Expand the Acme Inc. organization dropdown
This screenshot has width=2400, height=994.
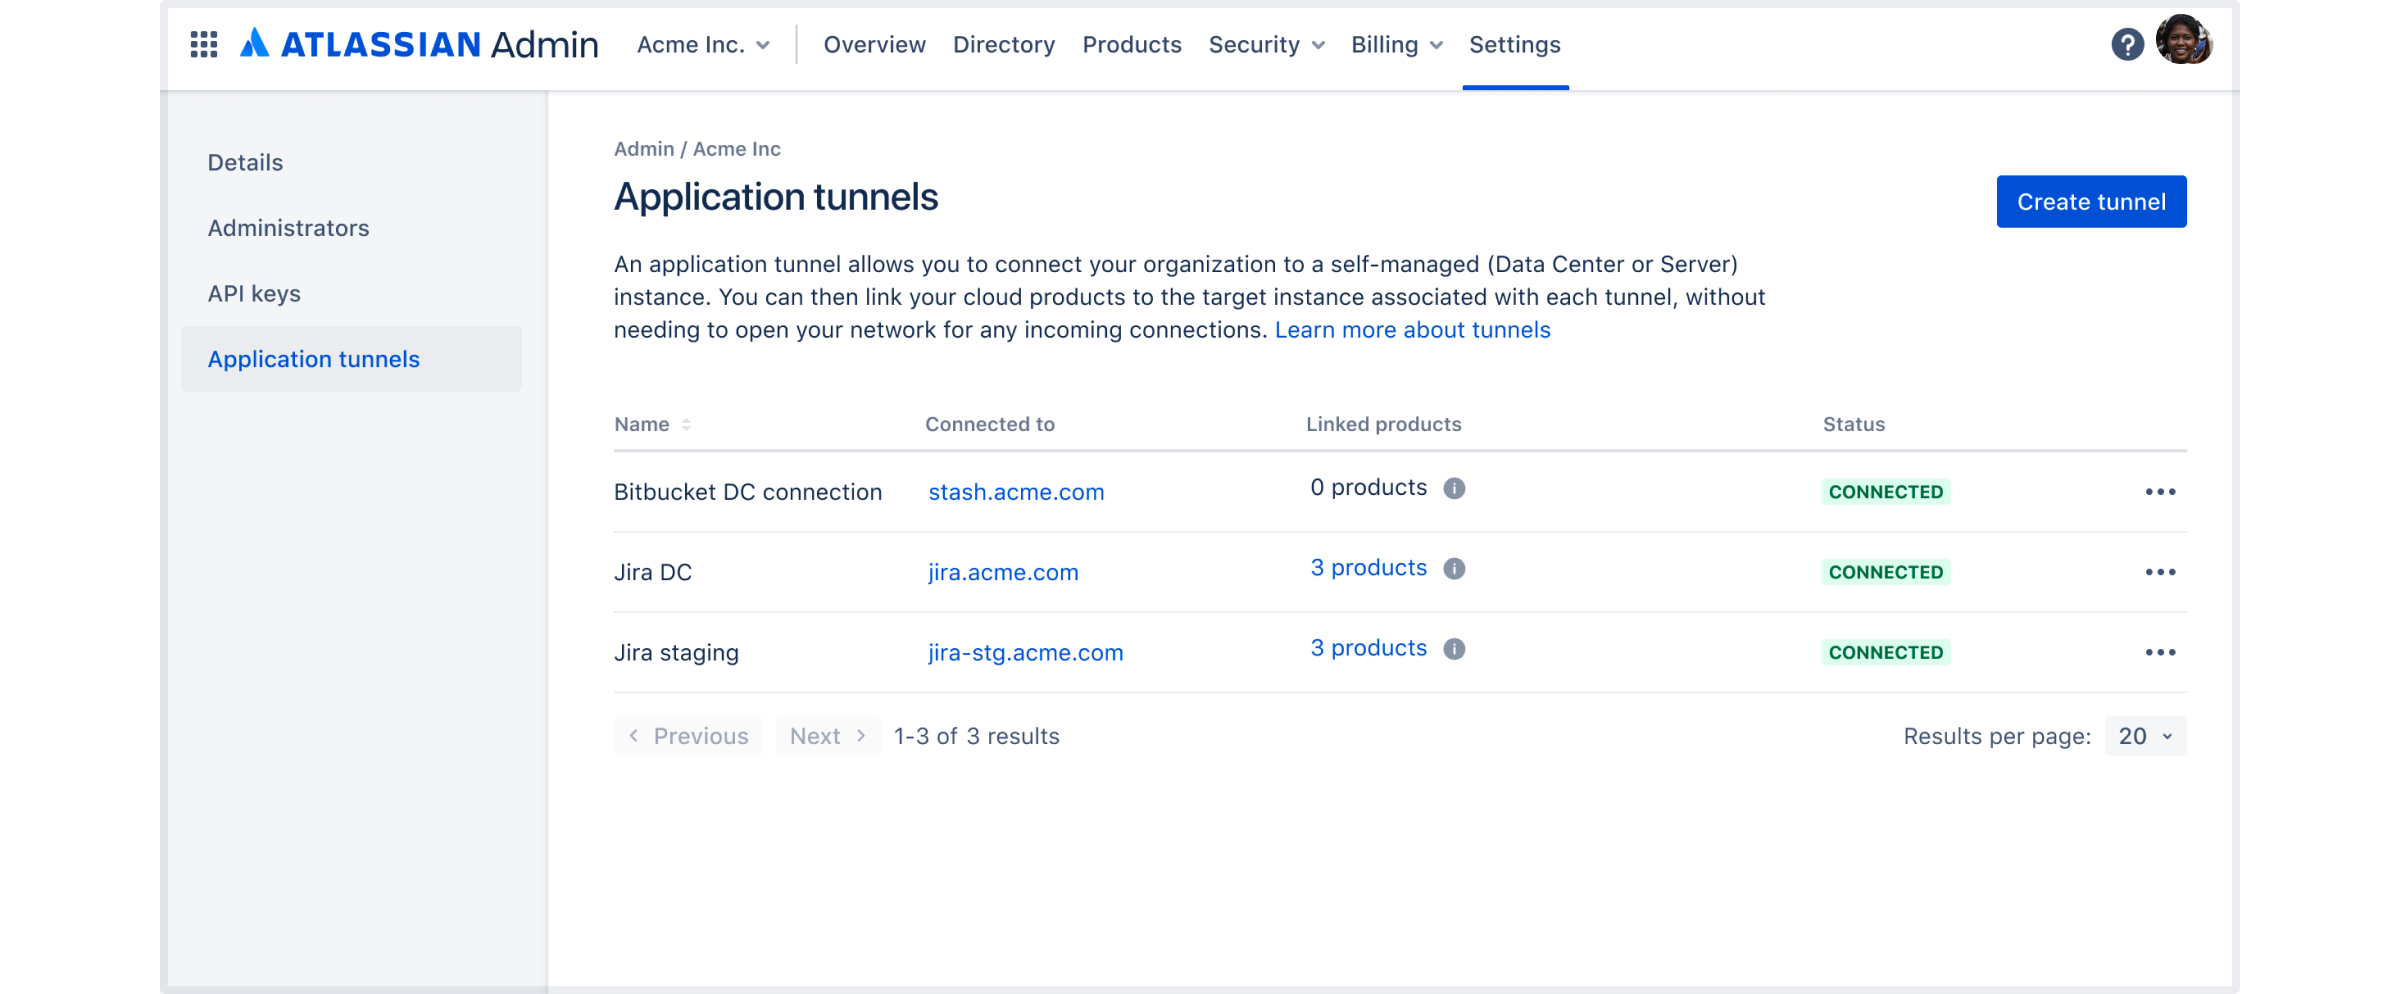click(x=704, y=45)
